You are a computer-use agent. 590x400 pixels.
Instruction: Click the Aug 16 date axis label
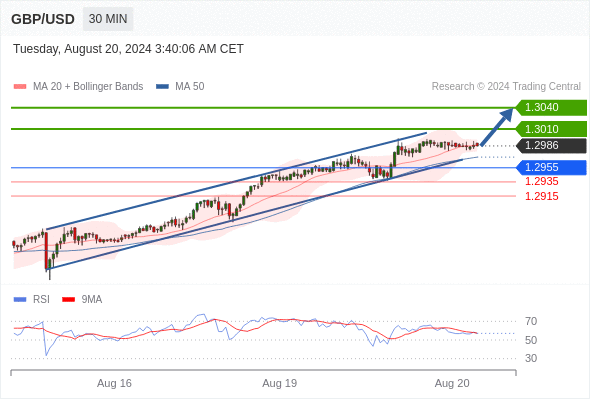point(114,383)
